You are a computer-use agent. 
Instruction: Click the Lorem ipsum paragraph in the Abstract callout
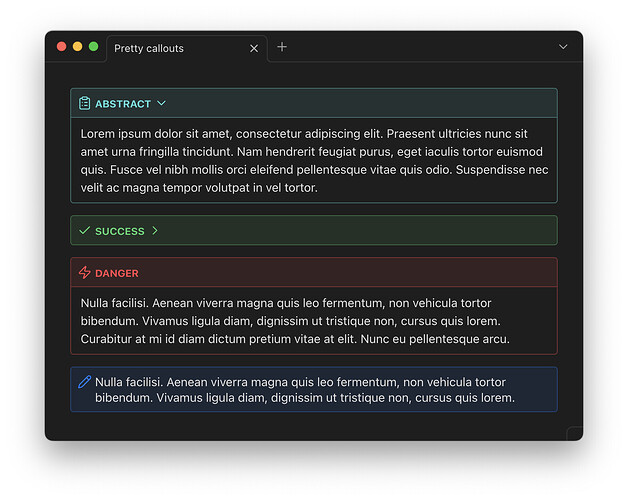point(314,160)
